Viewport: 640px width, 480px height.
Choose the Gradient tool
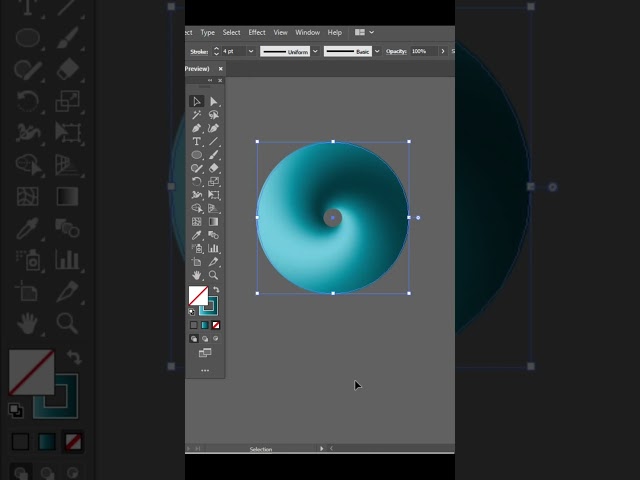213,222
